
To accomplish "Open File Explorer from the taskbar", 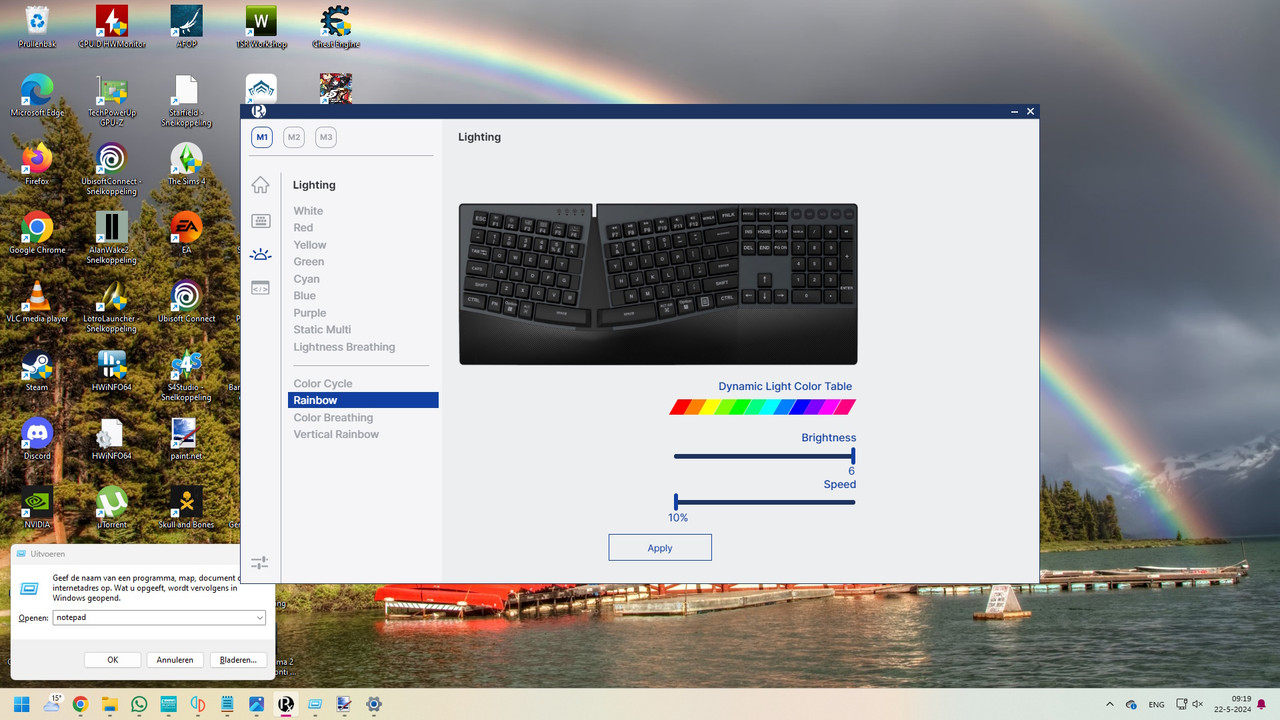I will pos(110,704).
